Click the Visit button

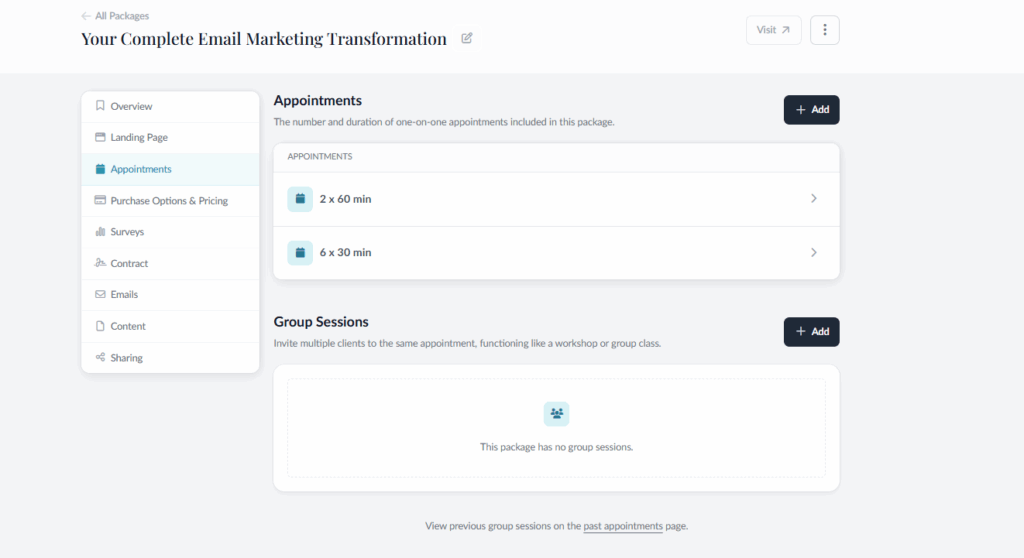[x=773, y=30]
